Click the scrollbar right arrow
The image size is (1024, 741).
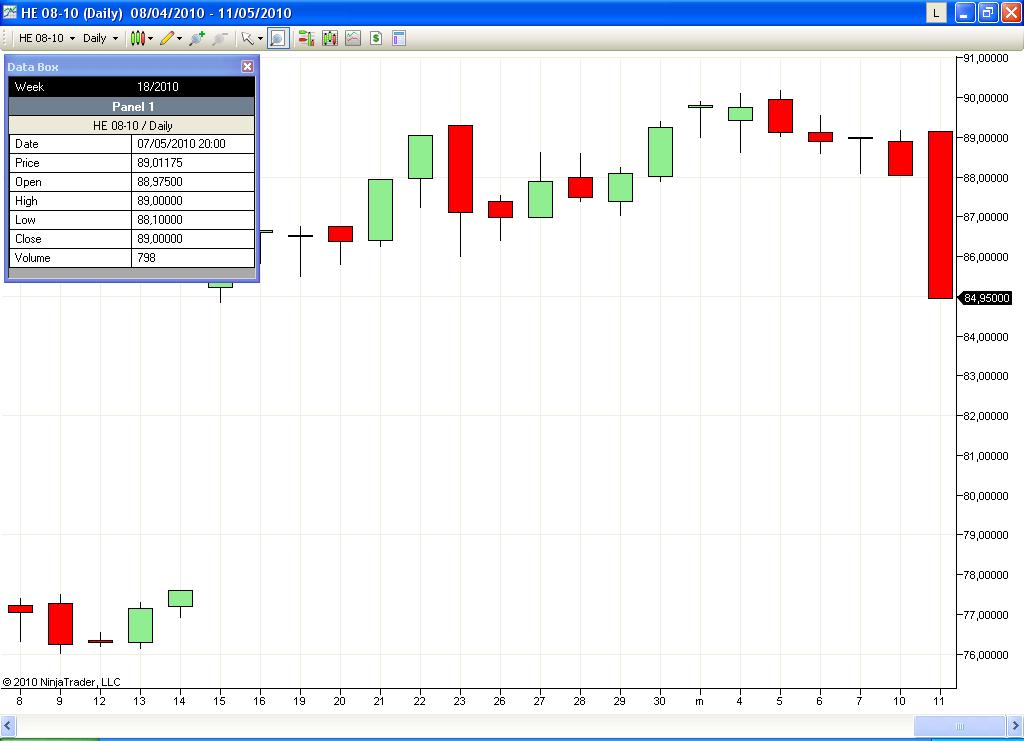tap(1015, 725)
